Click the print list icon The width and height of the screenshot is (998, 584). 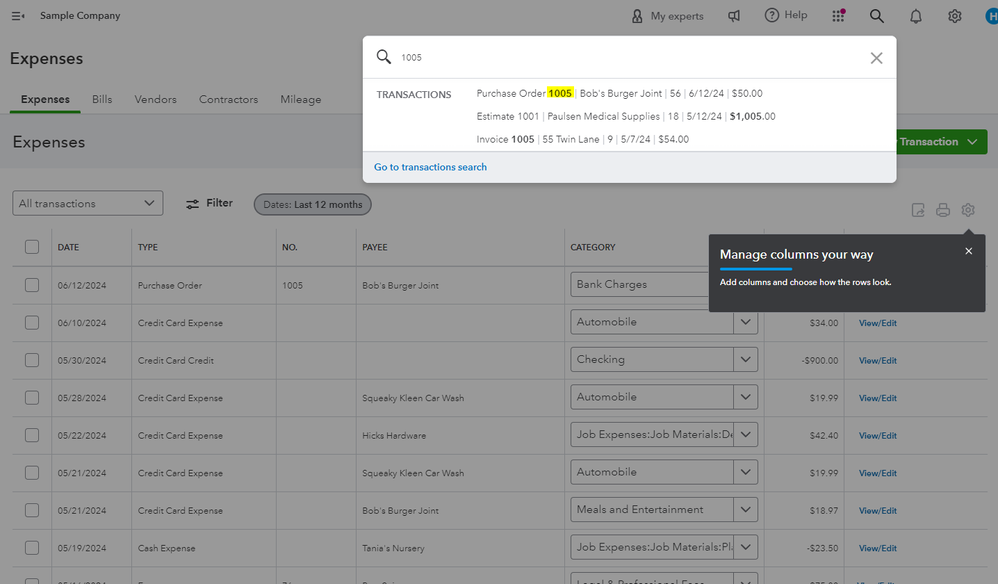click(x=943, y=210)
